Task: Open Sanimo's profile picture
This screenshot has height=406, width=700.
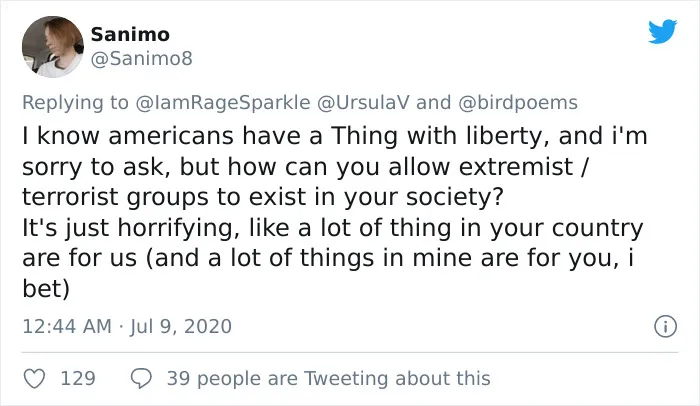Action: [x=53, y=46]
